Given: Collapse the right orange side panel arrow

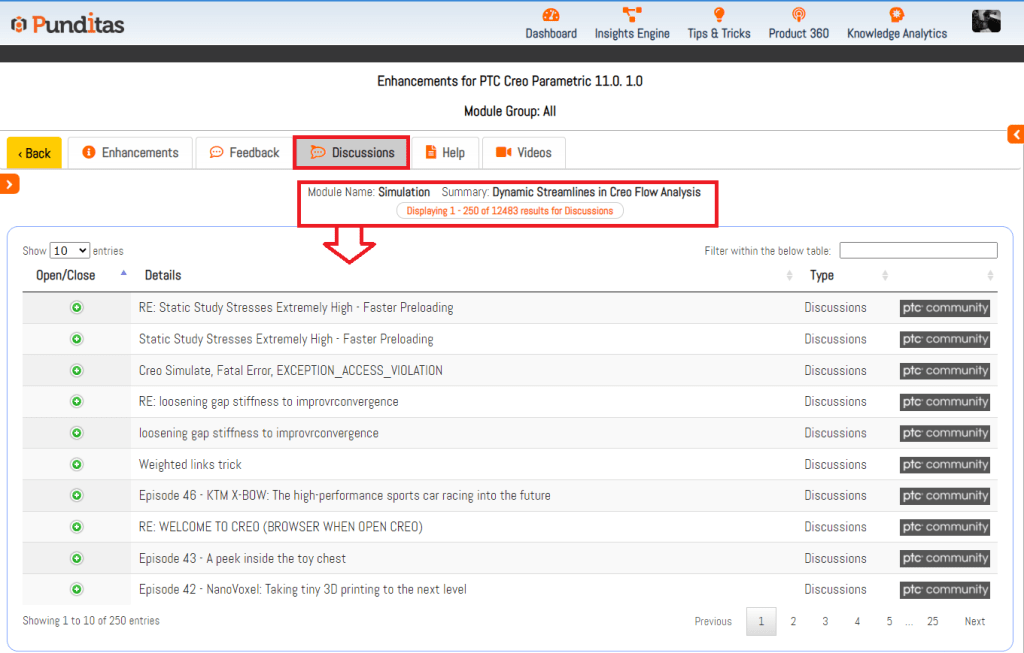Looking at the screenshot, I should [x=1015, y=135].
